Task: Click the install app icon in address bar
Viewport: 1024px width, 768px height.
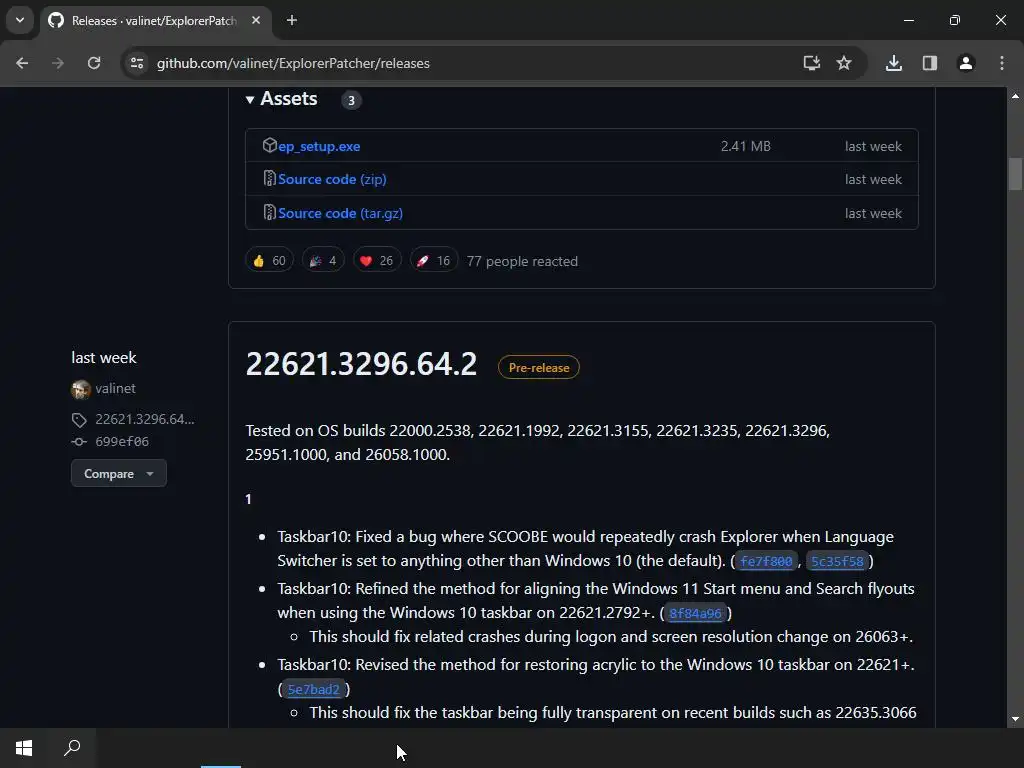Action: (812, 63)
